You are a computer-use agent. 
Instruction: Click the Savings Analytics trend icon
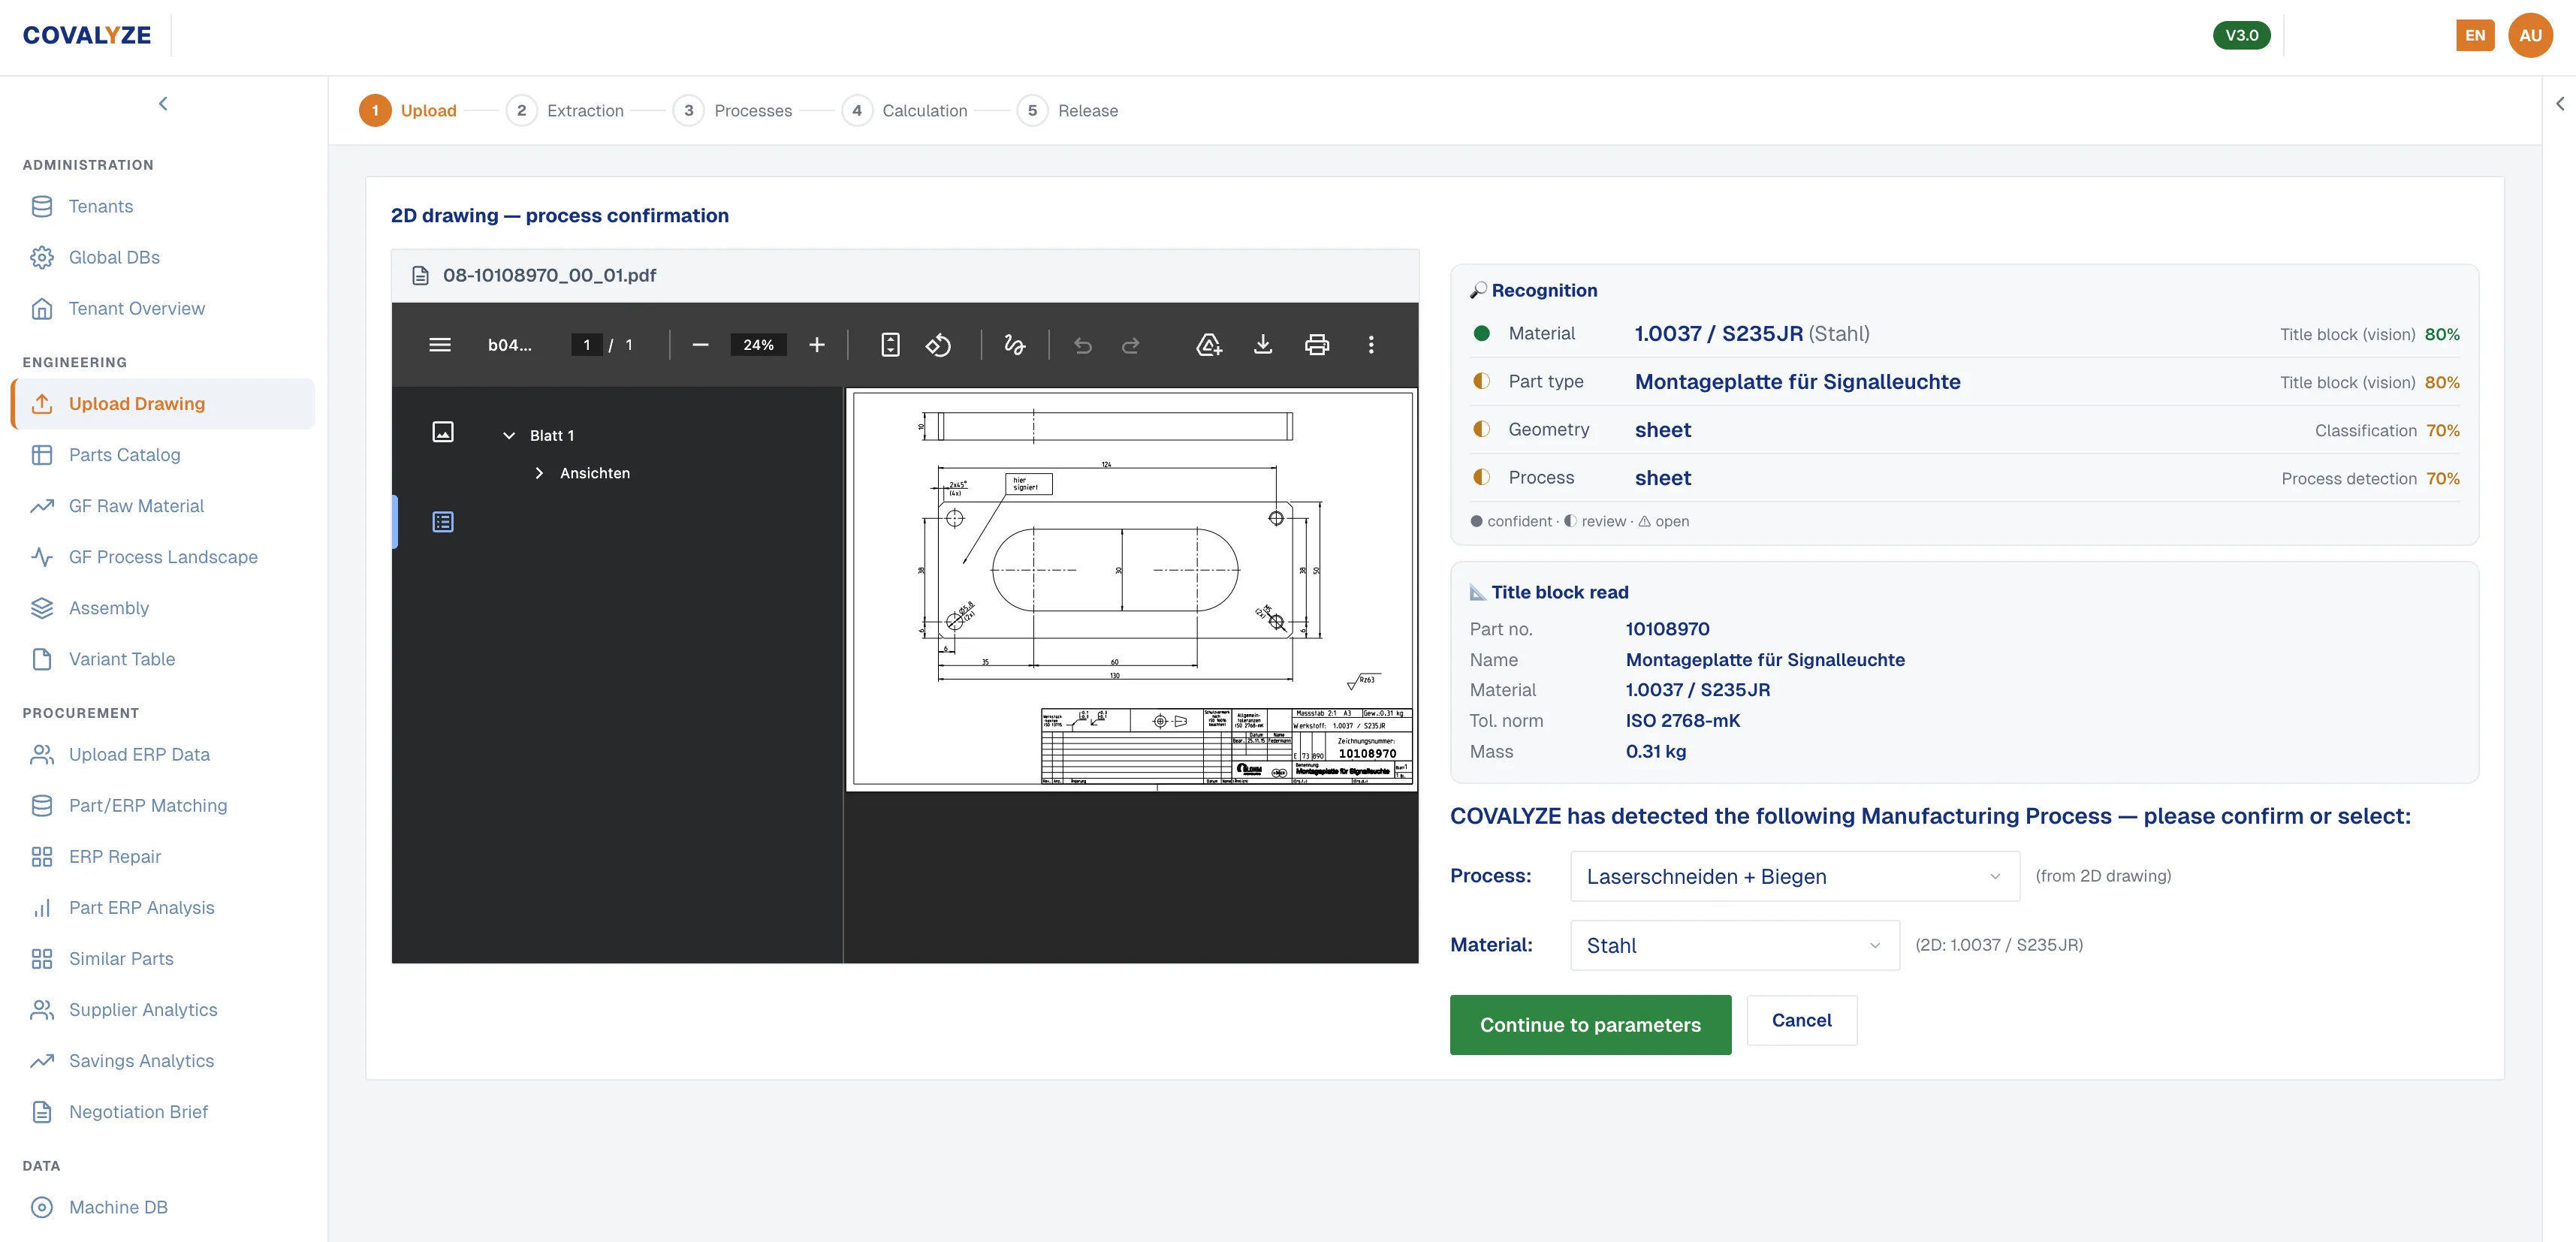pyautogui.click(x=42, y=1061)
